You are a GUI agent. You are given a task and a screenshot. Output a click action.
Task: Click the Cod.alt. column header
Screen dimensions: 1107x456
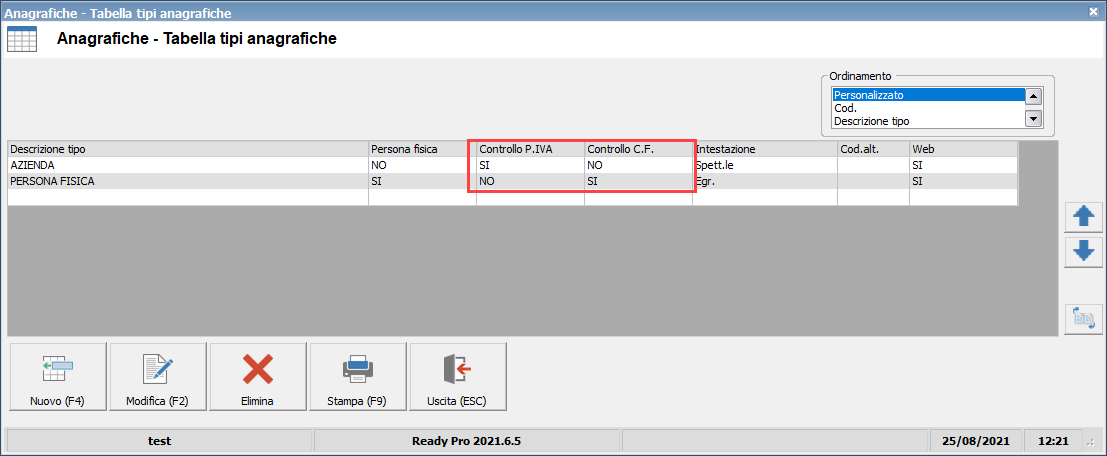tap(873, 149)
